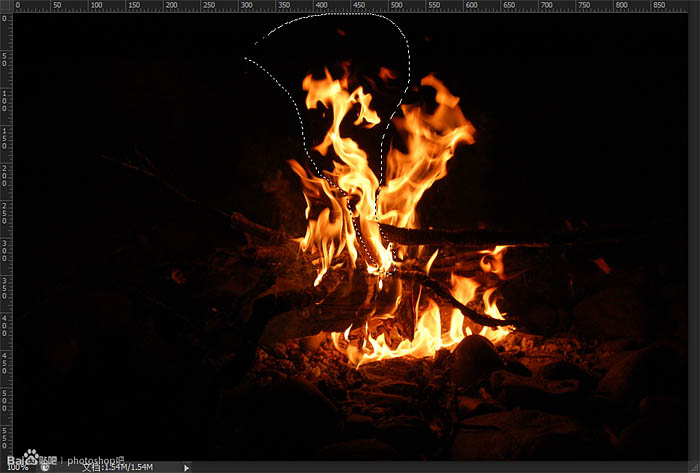700x473 pixels.
Task: Open the status bar info arrow menu
Action: [x=186, y=468]
